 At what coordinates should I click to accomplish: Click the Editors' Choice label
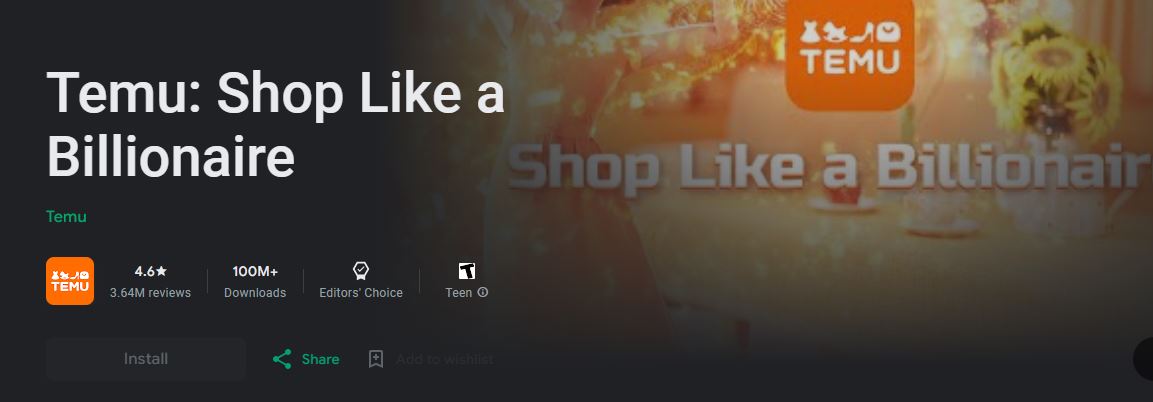point(361,292)
